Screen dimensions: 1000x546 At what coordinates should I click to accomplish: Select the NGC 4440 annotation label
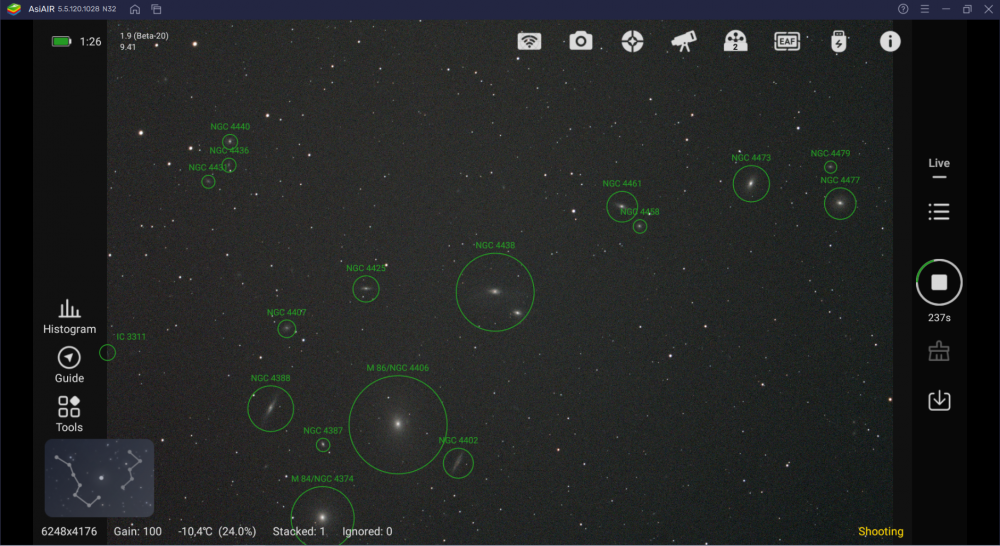(230, 127)
